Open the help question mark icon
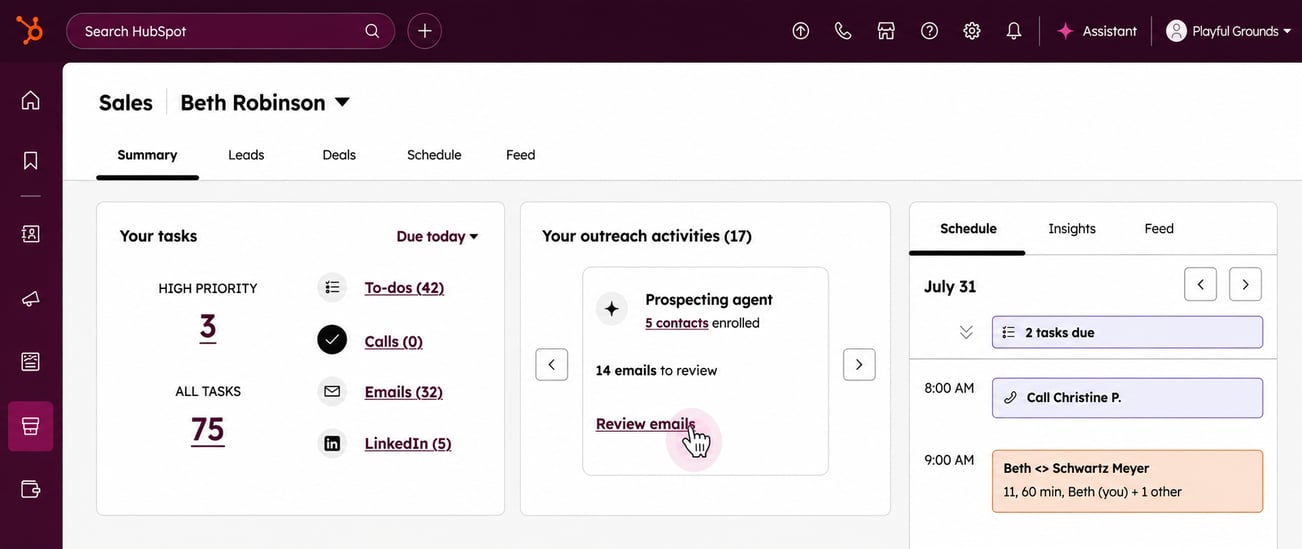This screenshot has height=549, width=1302. [929, 31]
